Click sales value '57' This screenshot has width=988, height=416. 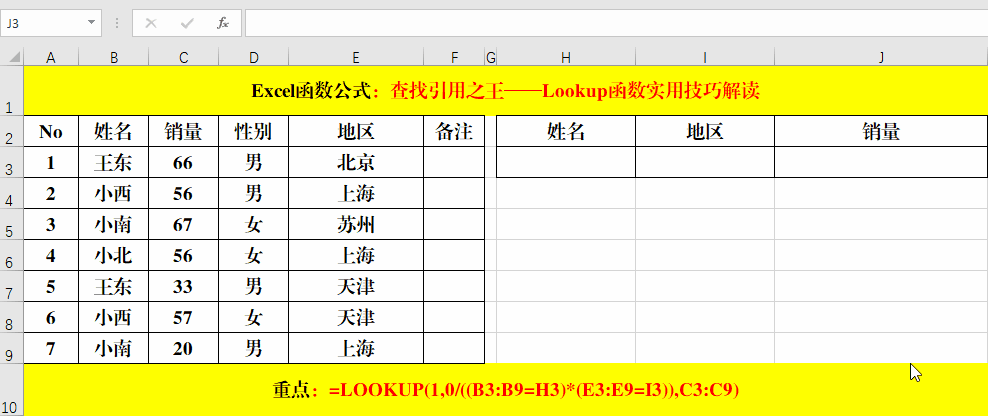tap(183, 317)
